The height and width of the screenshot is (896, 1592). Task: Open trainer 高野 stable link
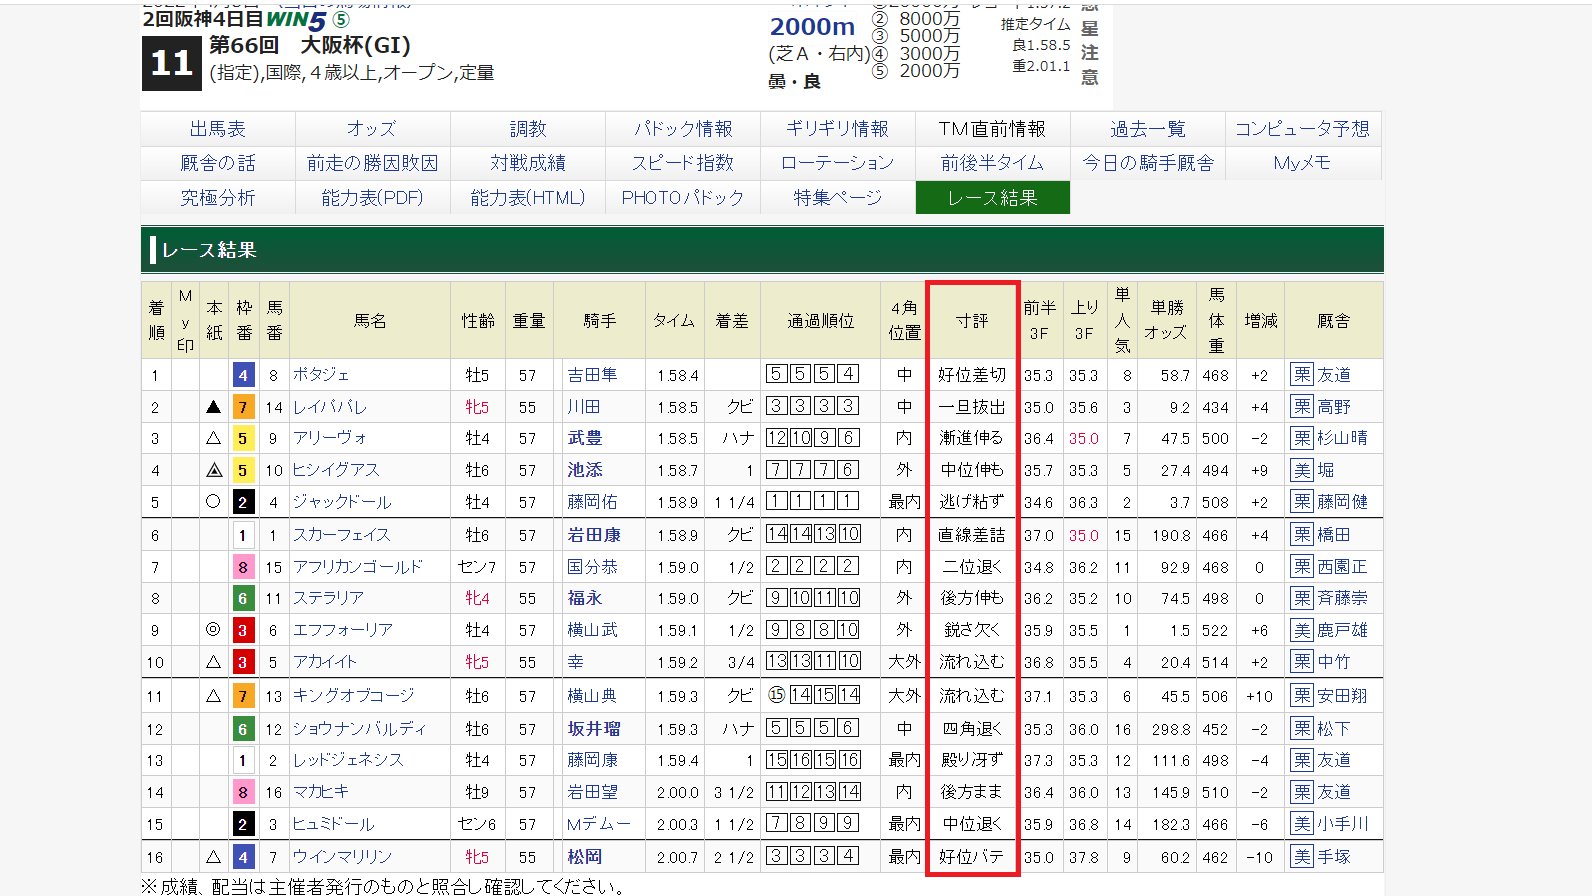pos(1334,407)
